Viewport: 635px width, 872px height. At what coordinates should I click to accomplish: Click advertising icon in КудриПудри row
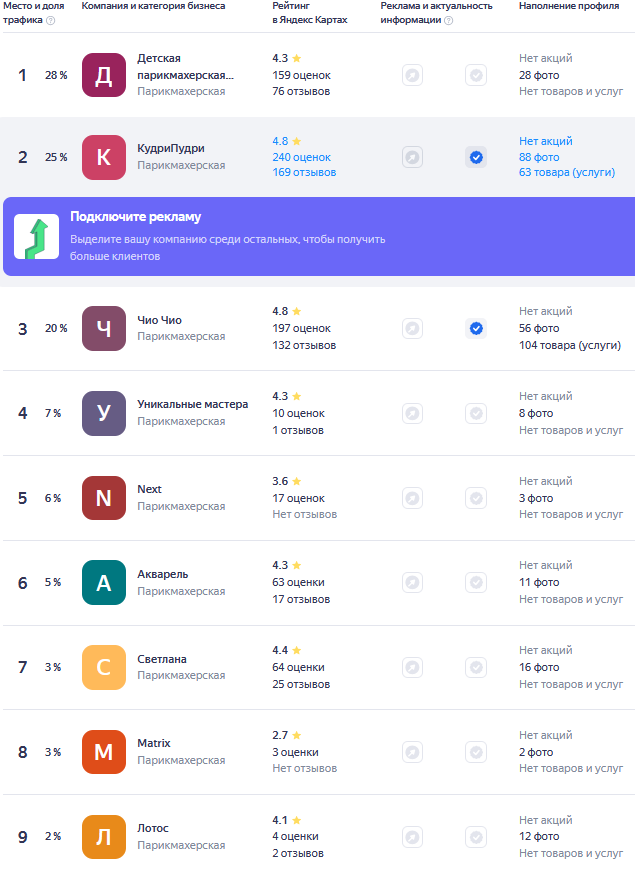[413, 157]
